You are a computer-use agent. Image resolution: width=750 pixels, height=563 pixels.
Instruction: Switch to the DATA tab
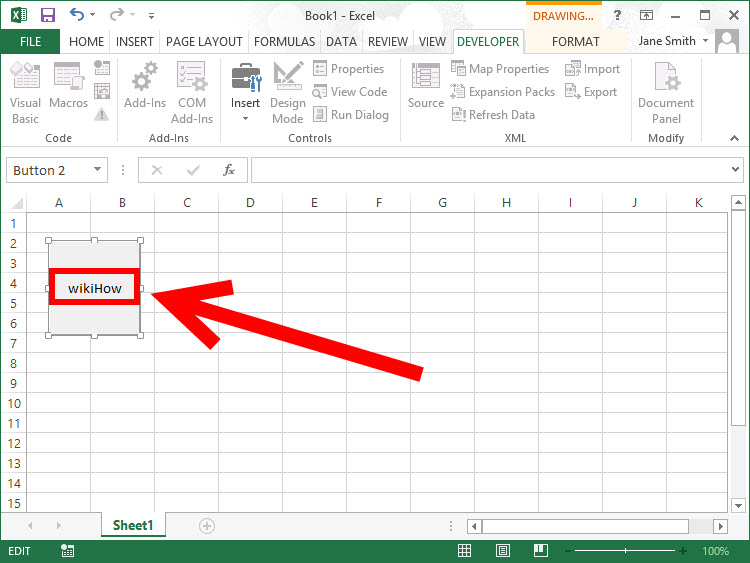click(341, 42)
